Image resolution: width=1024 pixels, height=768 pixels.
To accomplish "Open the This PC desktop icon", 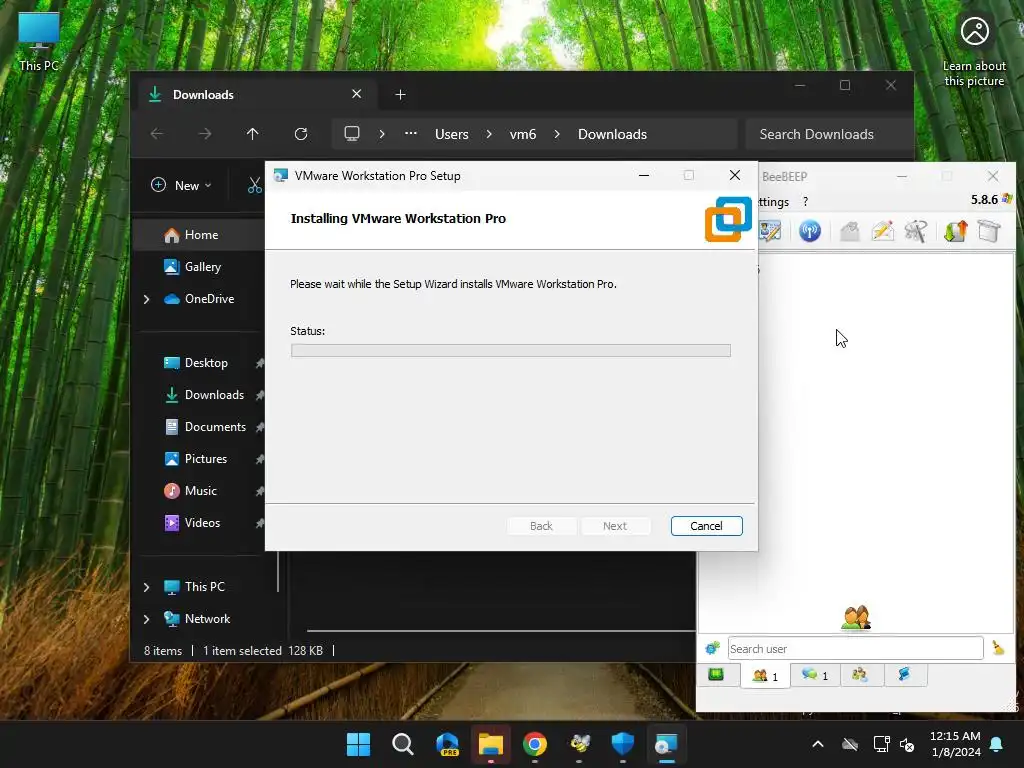I will 39,42.
